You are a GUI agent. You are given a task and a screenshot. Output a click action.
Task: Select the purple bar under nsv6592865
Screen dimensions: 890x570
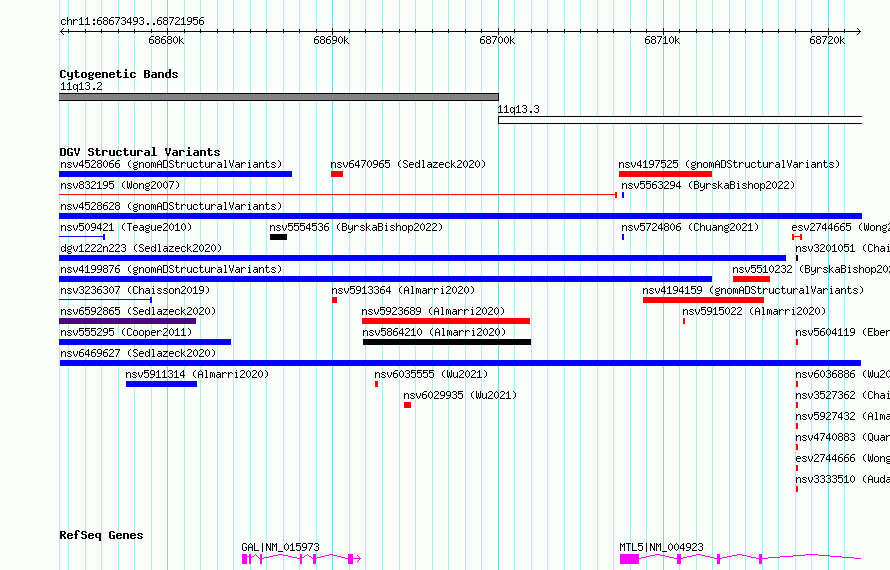128,321
